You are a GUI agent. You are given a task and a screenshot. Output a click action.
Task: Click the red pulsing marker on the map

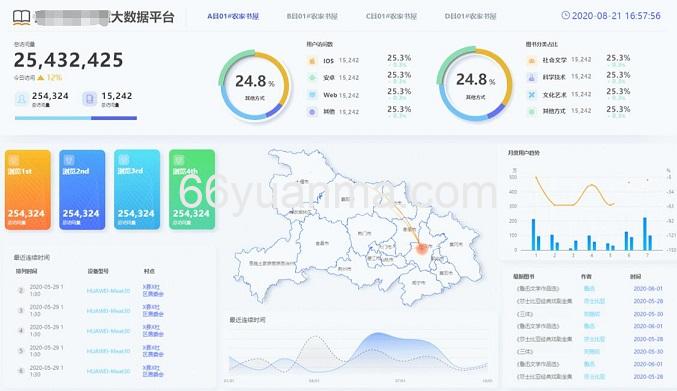pyautogui.click(x=422, y=248)
